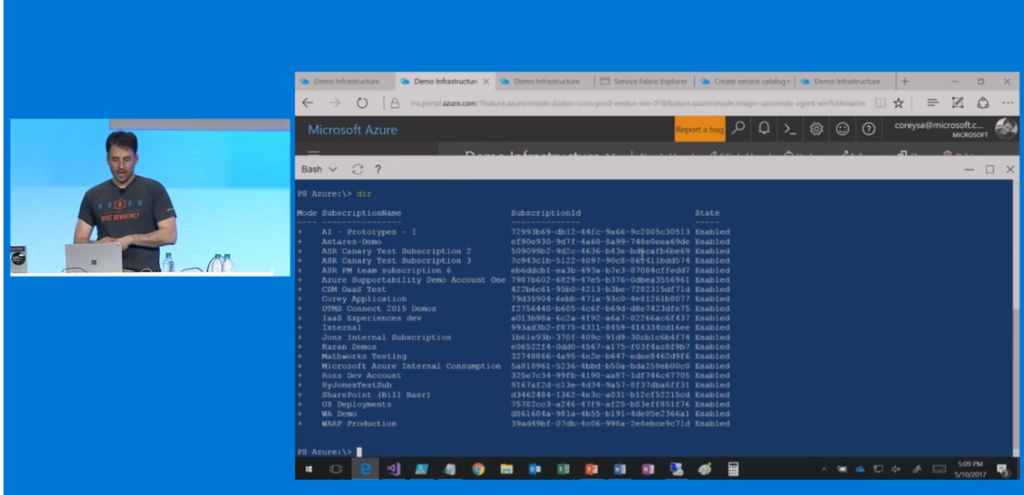Click 'CDM OaaS Test' subscription name
Viewport: 1024px width, 495px height.
click(x=353, y=289)
